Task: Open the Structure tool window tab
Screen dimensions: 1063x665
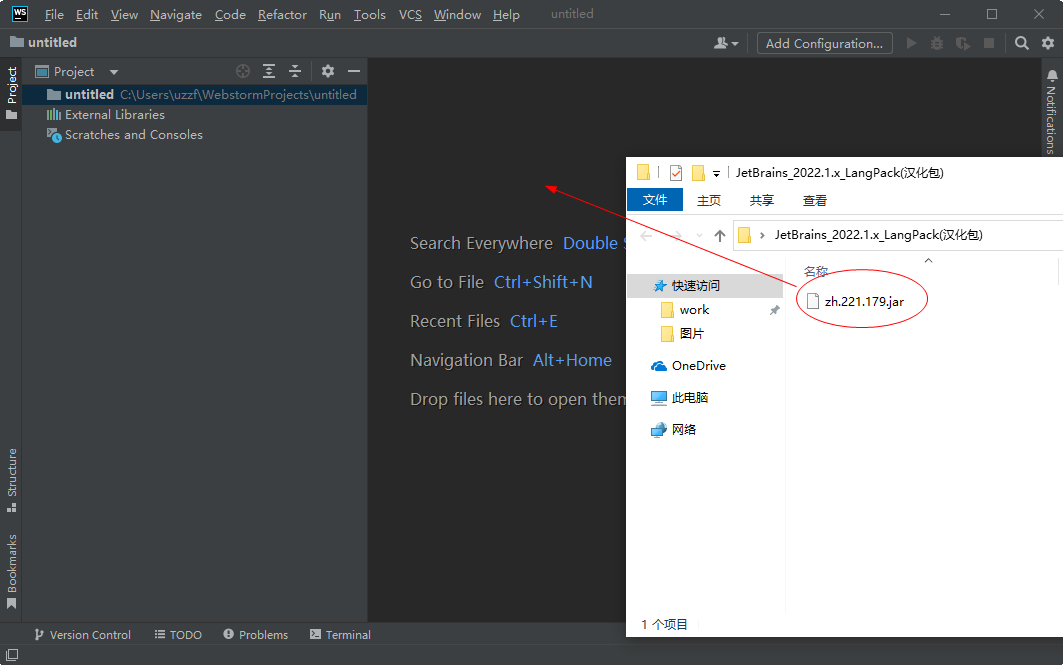Action: coord(12,479)
